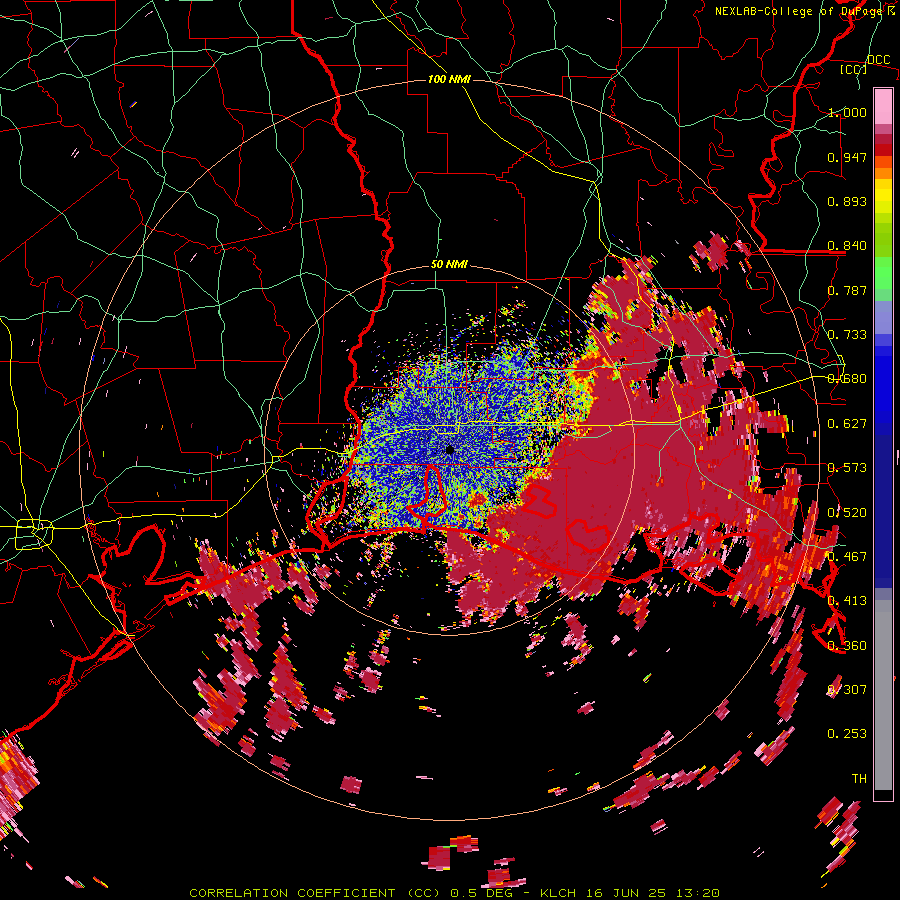
Task: Click the 0.520 scale value
Action: tap(847, 512)
